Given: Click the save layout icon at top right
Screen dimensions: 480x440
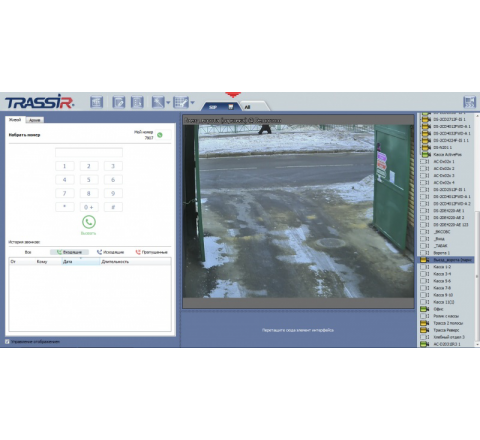Looking at the screenshot, I should [469, 102].
